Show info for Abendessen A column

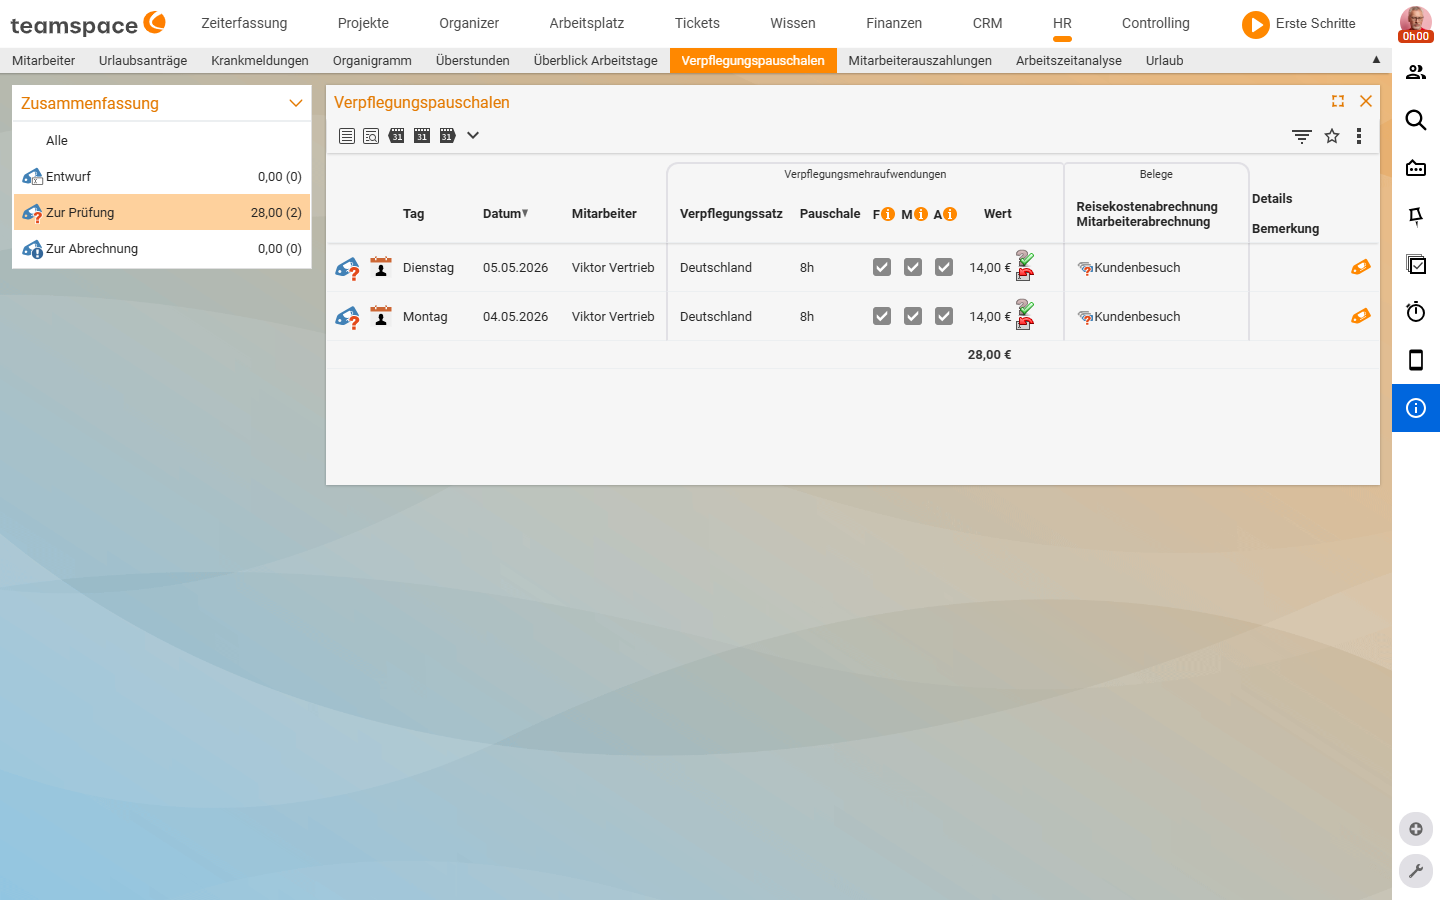tap(950, 214)
